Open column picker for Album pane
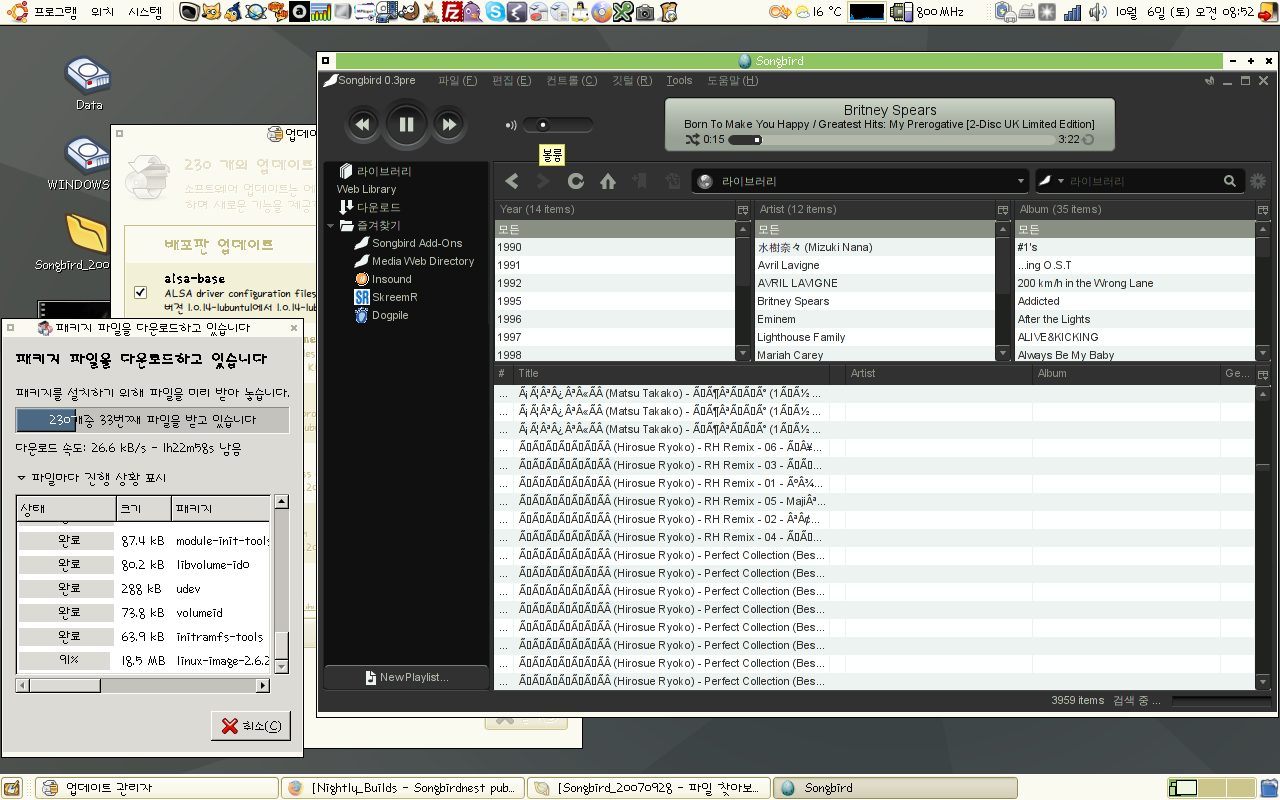 (x=1263, y=210)
